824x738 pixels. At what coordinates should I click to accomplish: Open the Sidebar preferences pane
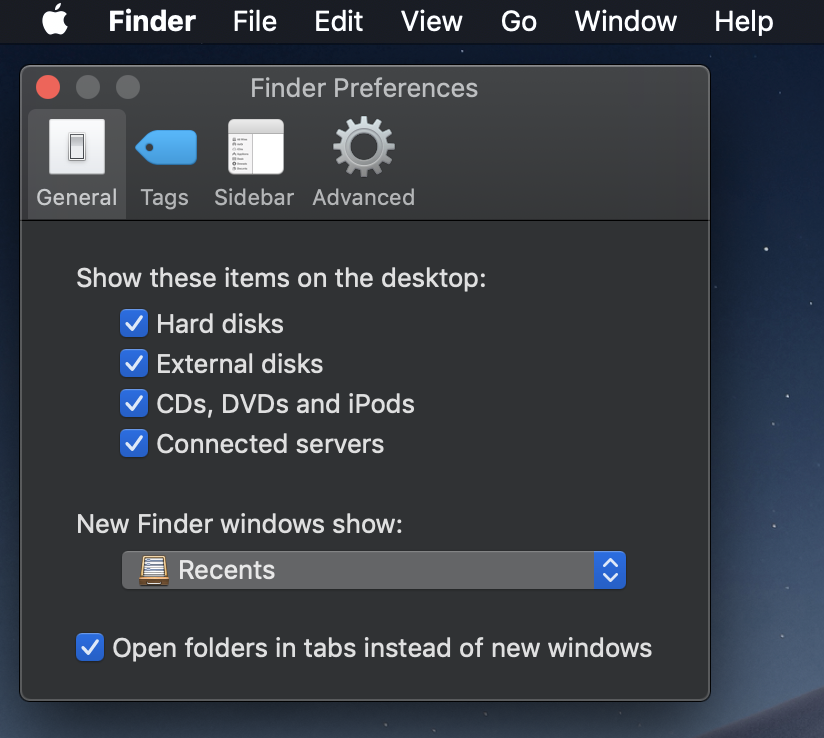(255, 164)
